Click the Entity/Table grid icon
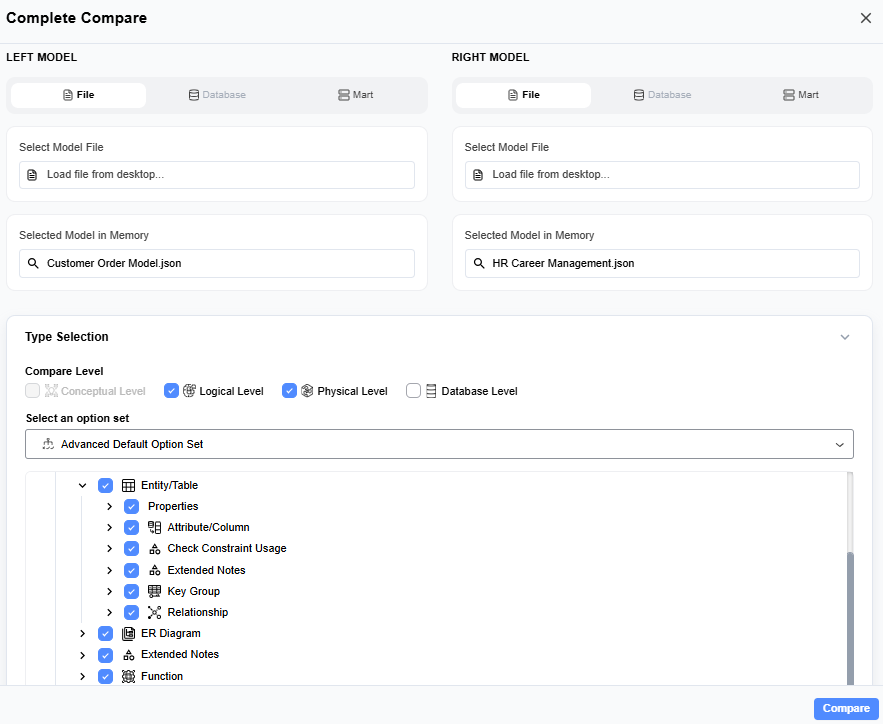This screenshot has height=724, width=883. pyautogui.click(x=128, y=485)
